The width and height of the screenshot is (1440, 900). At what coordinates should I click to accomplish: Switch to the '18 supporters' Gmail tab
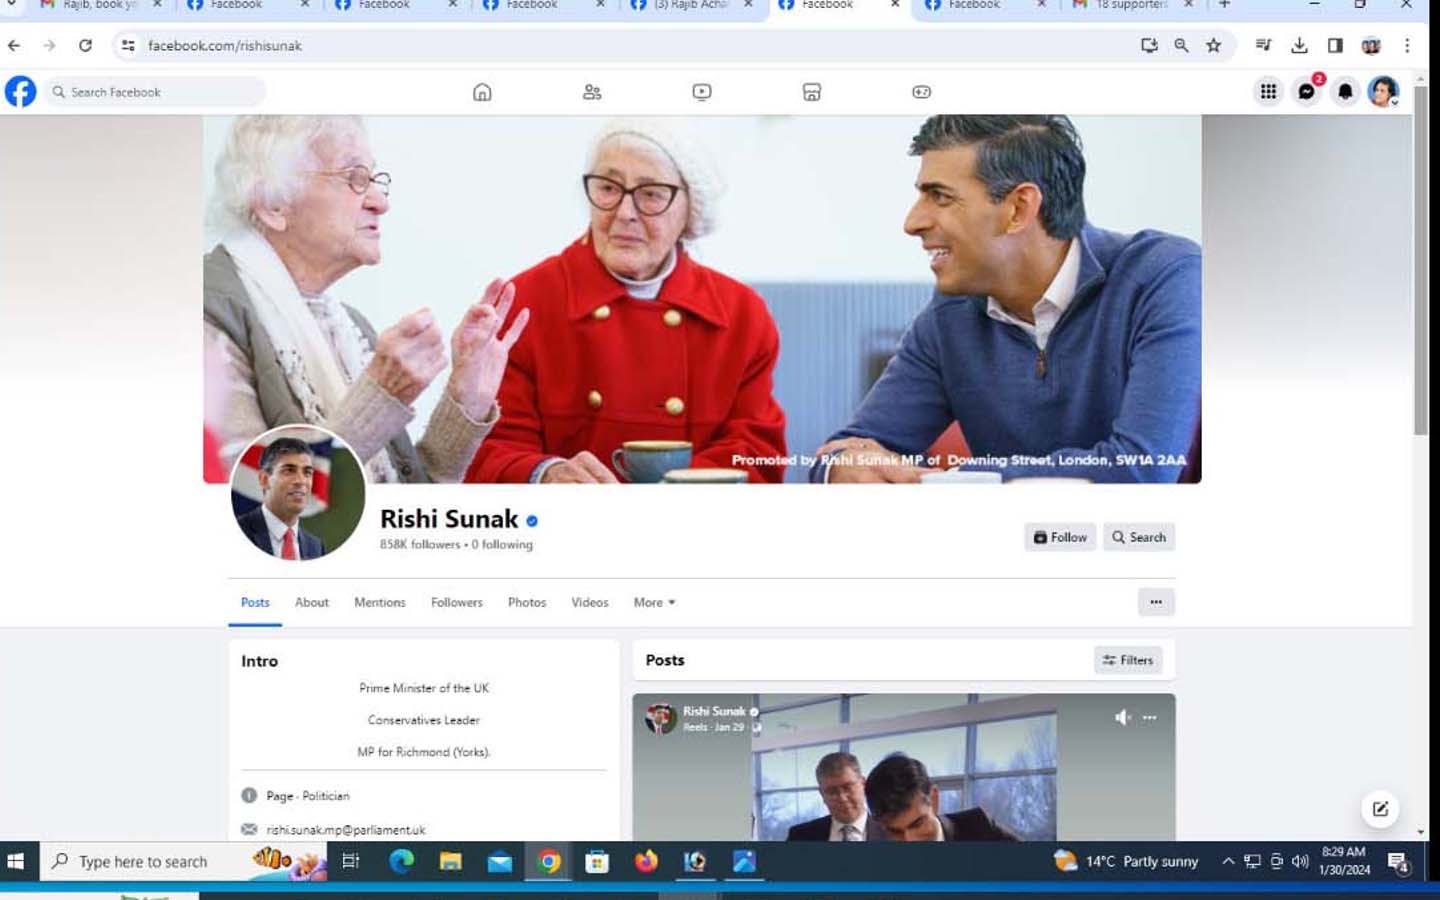(x=1131, y=5)
